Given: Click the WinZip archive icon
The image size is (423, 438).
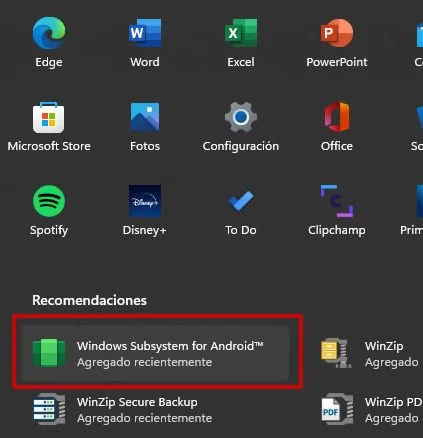Looking at the screenshot, I should coord(336,353).
